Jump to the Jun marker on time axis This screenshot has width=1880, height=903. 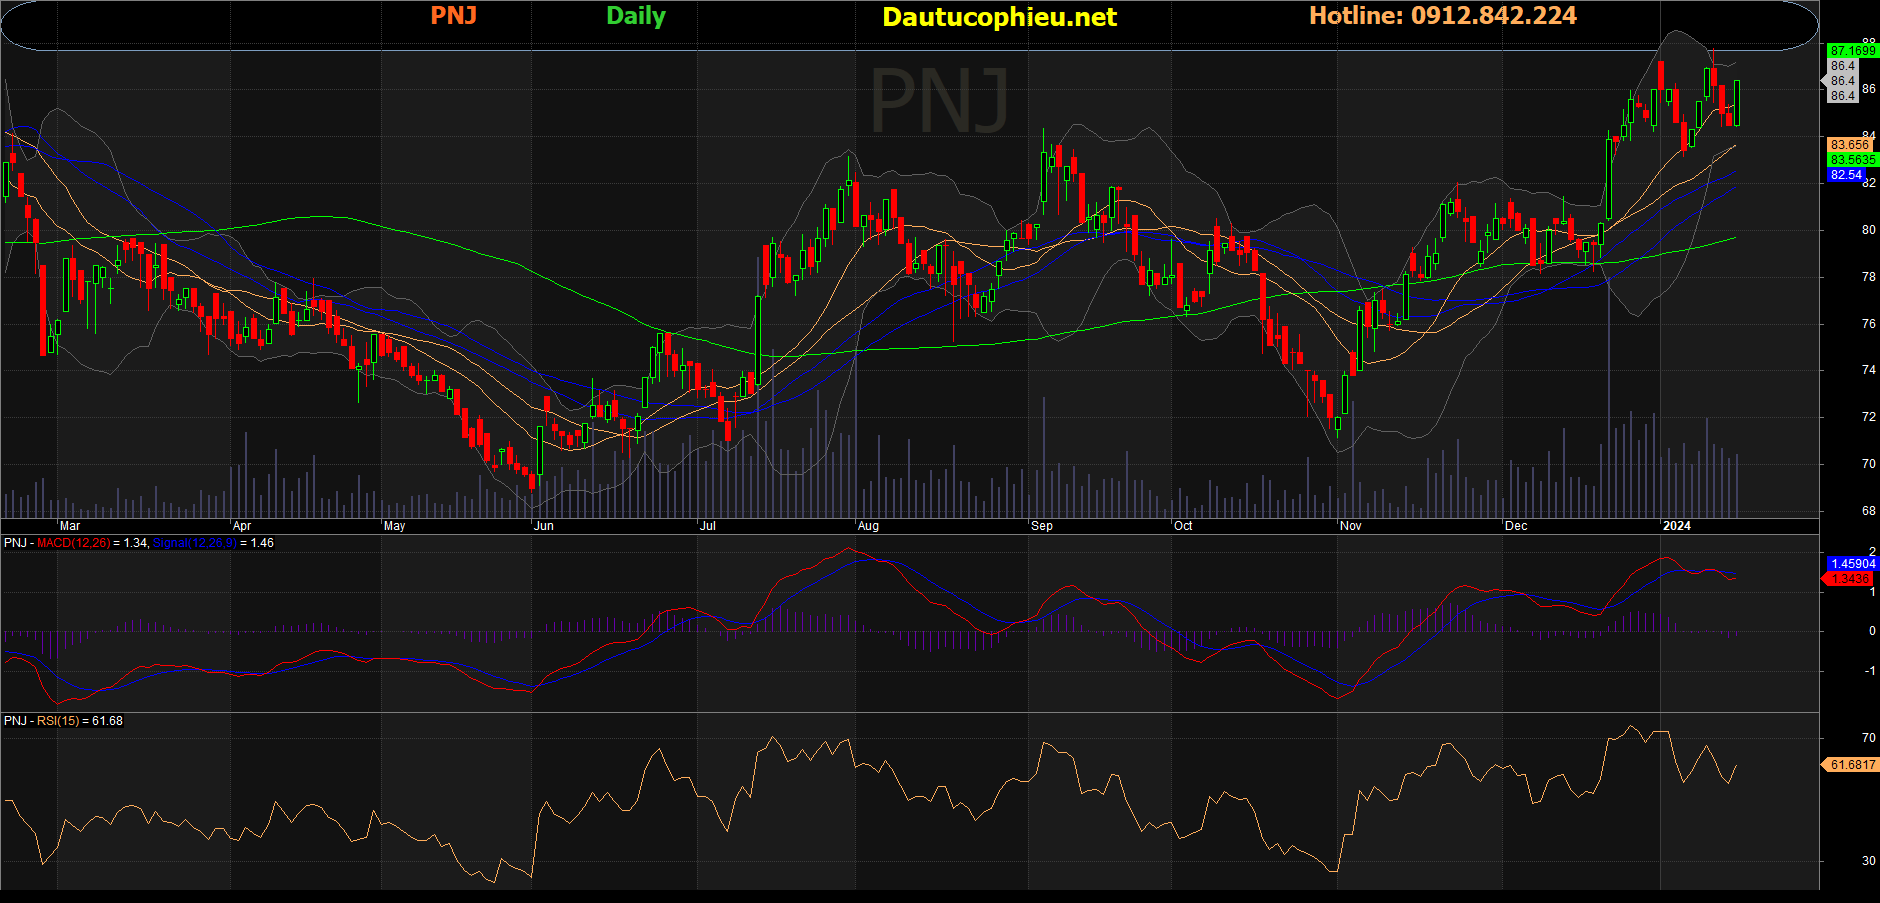tap(543, 526)
